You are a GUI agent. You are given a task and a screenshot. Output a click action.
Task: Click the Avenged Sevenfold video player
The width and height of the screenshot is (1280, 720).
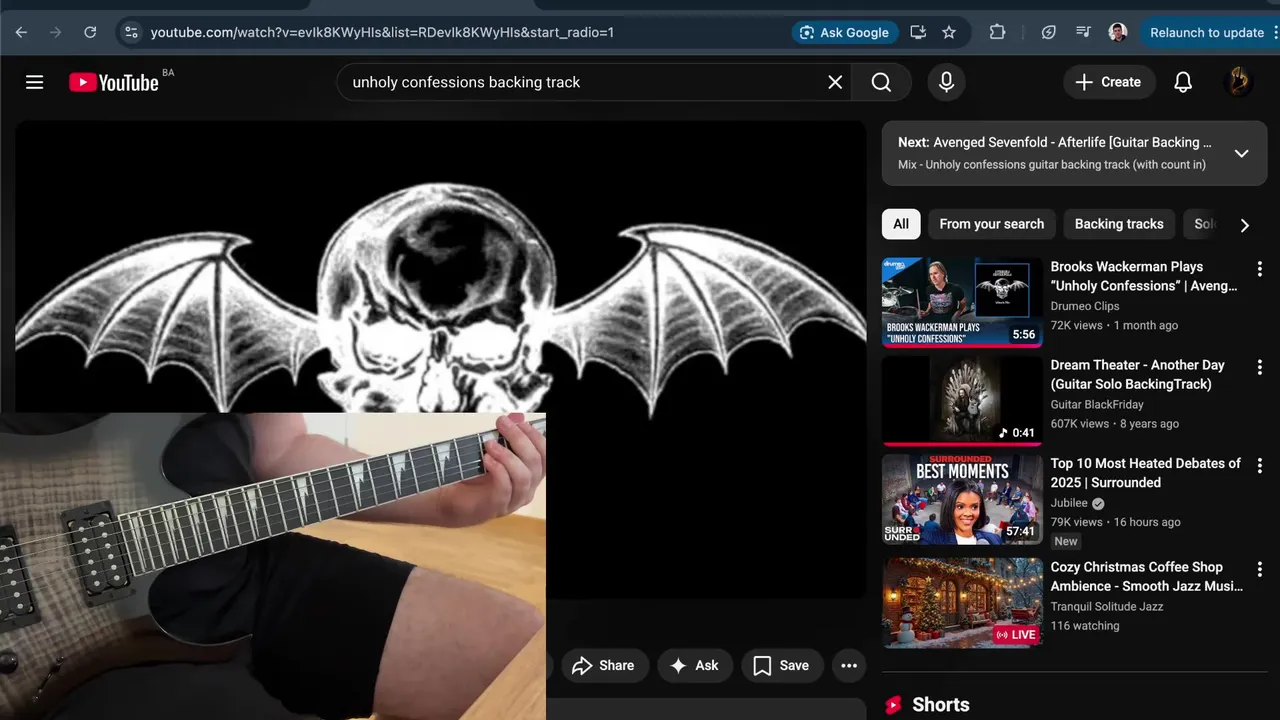click(440, 360)
